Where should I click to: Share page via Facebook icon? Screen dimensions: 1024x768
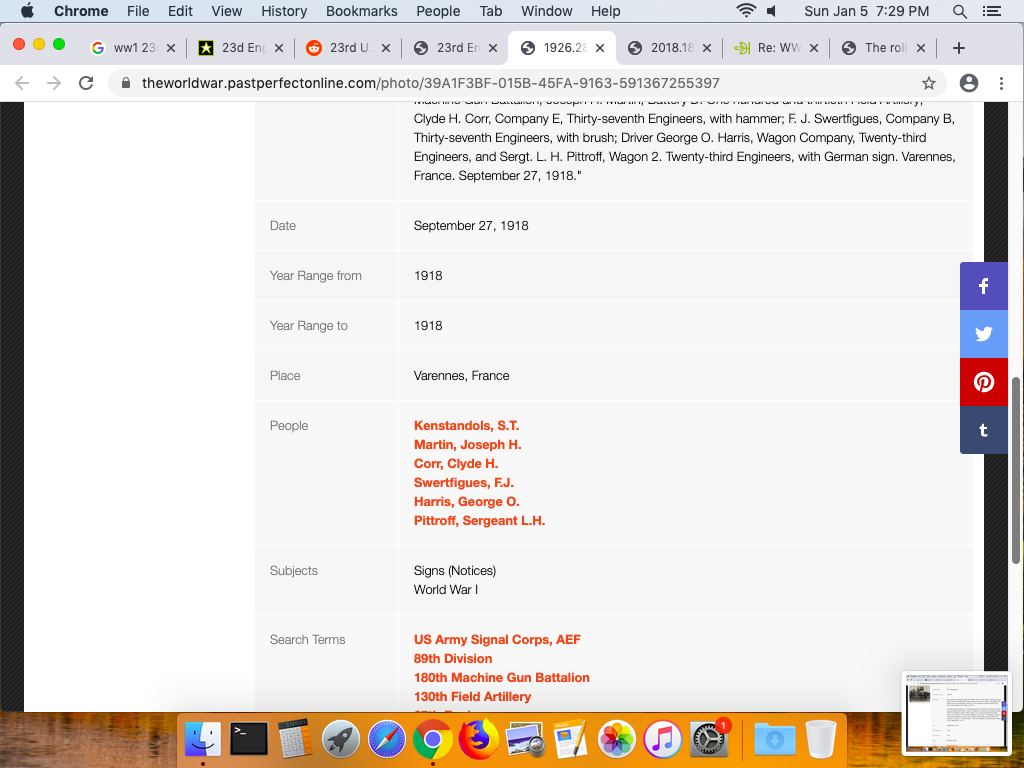pyautogui.click(x=984, y=287)
